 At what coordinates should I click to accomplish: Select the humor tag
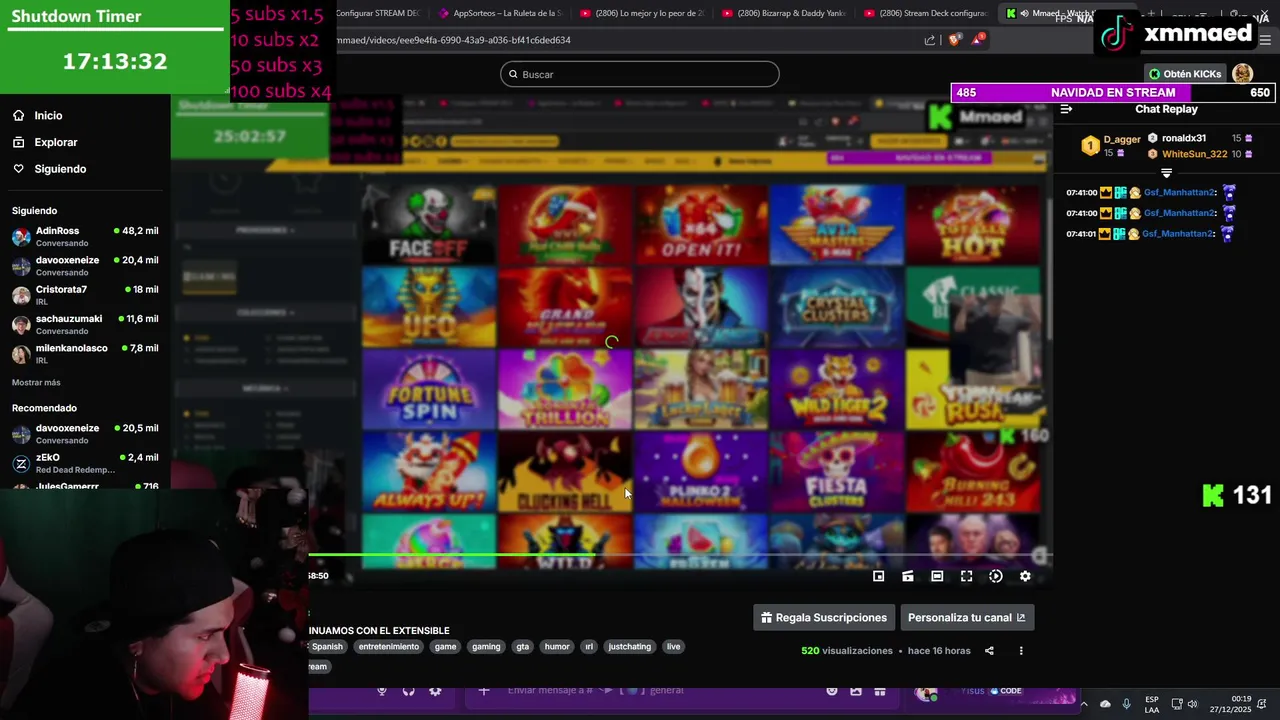[x=557, y=647]
